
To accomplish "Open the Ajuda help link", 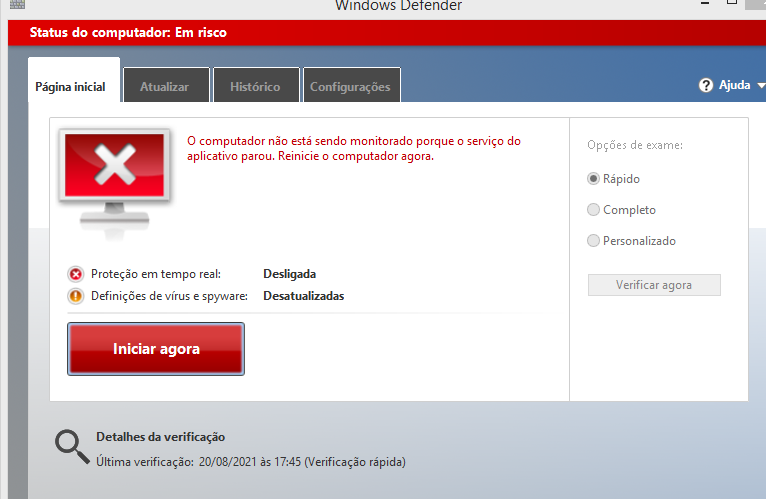I will point(734,85).
